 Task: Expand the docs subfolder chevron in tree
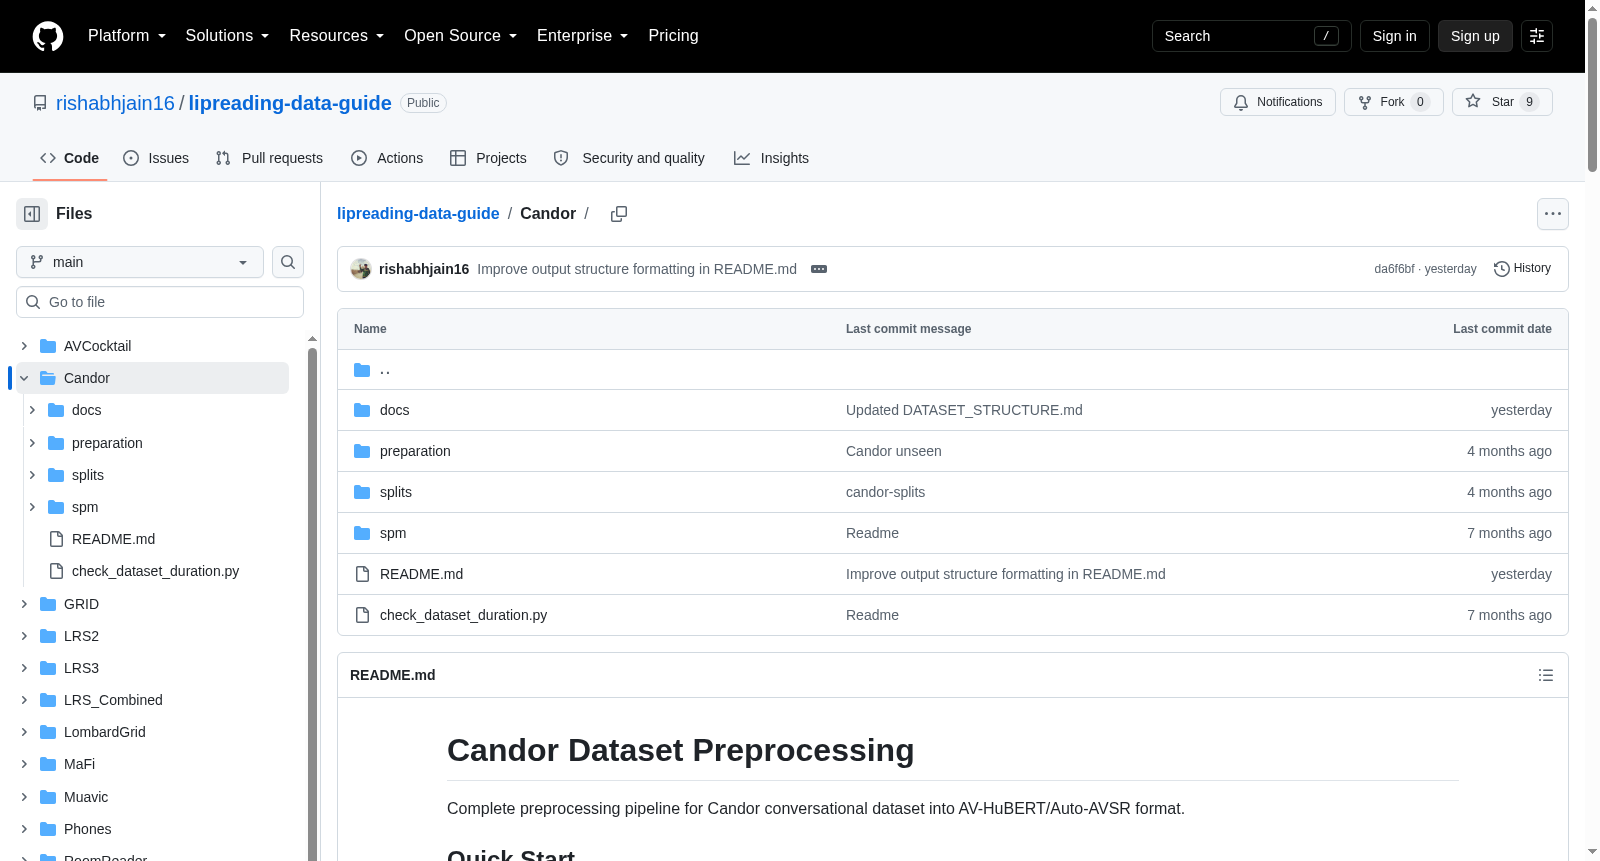pyautogui.click(x=32, y=410)
